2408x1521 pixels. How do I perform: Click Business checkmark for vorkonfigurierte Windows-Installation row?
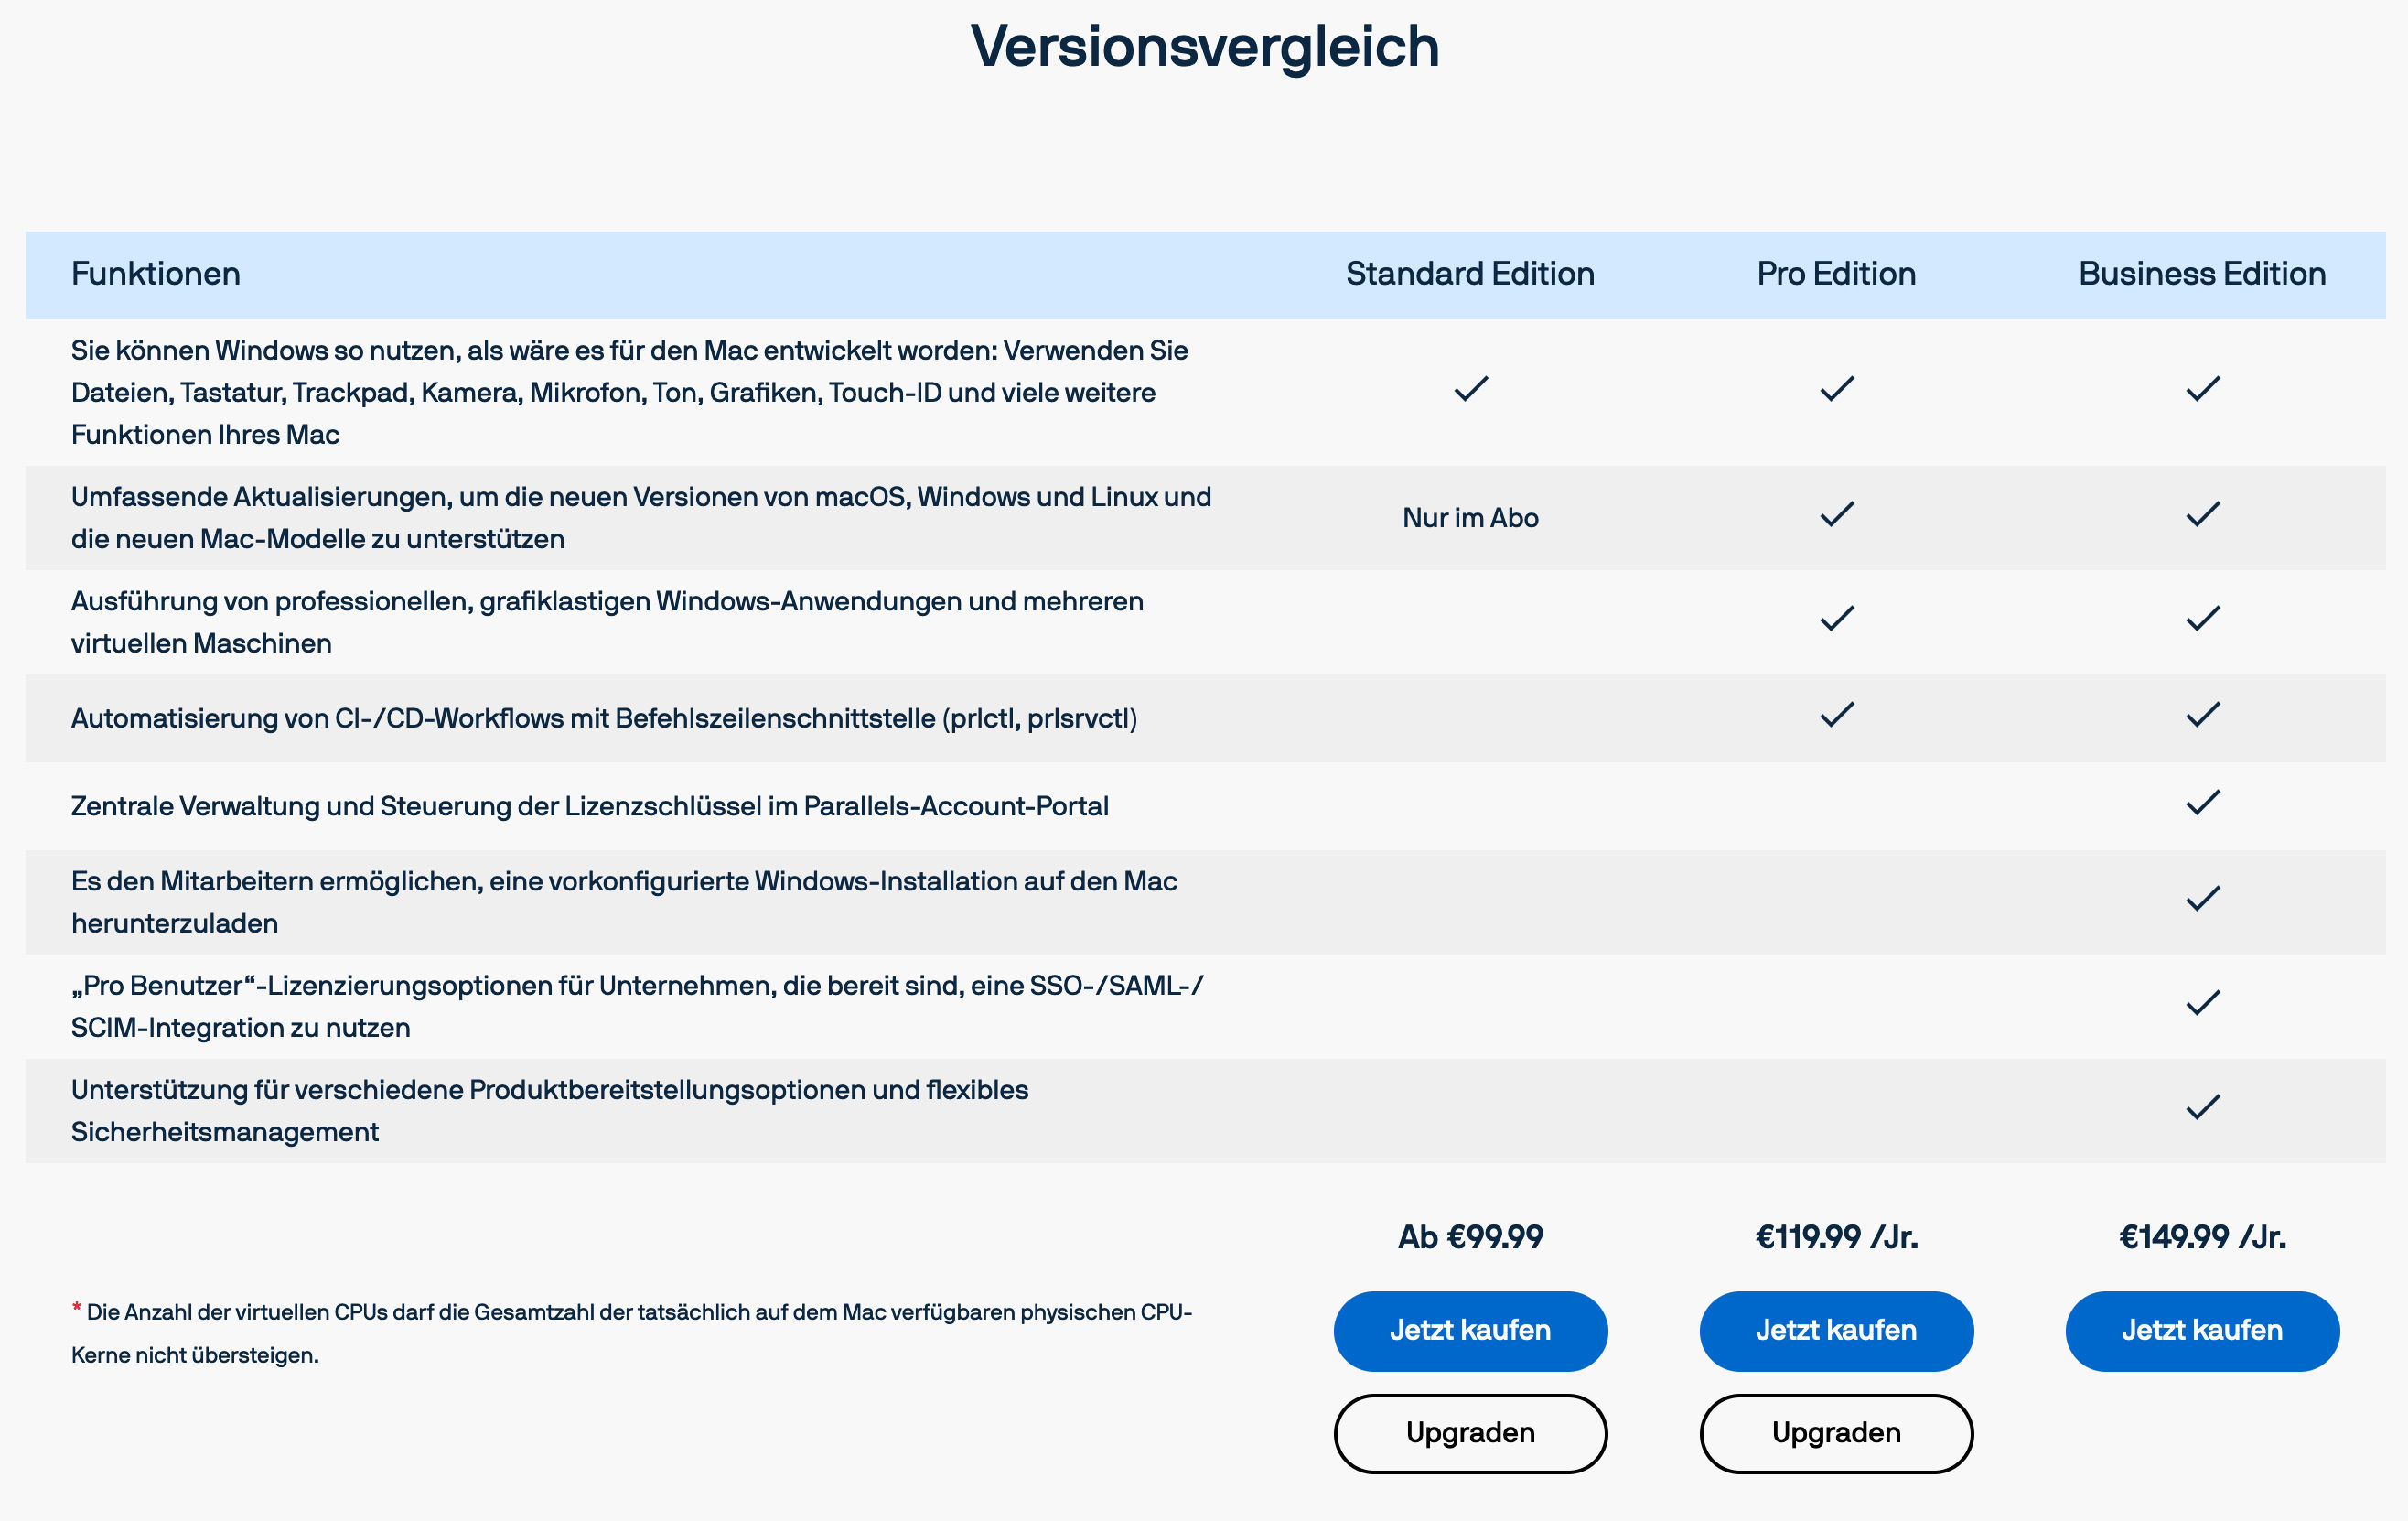2203,899
